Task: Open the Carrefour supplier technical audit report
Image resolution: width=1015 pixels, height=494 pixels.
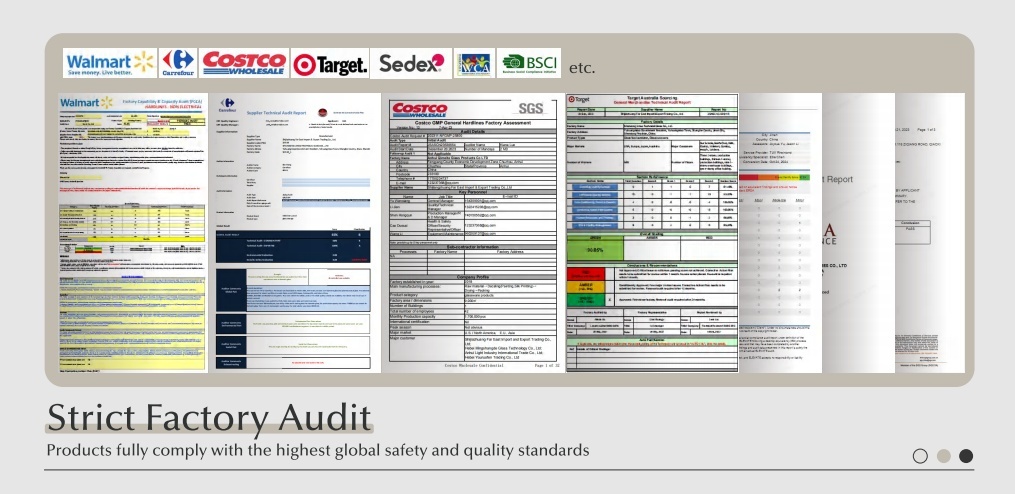Action: 295,233
